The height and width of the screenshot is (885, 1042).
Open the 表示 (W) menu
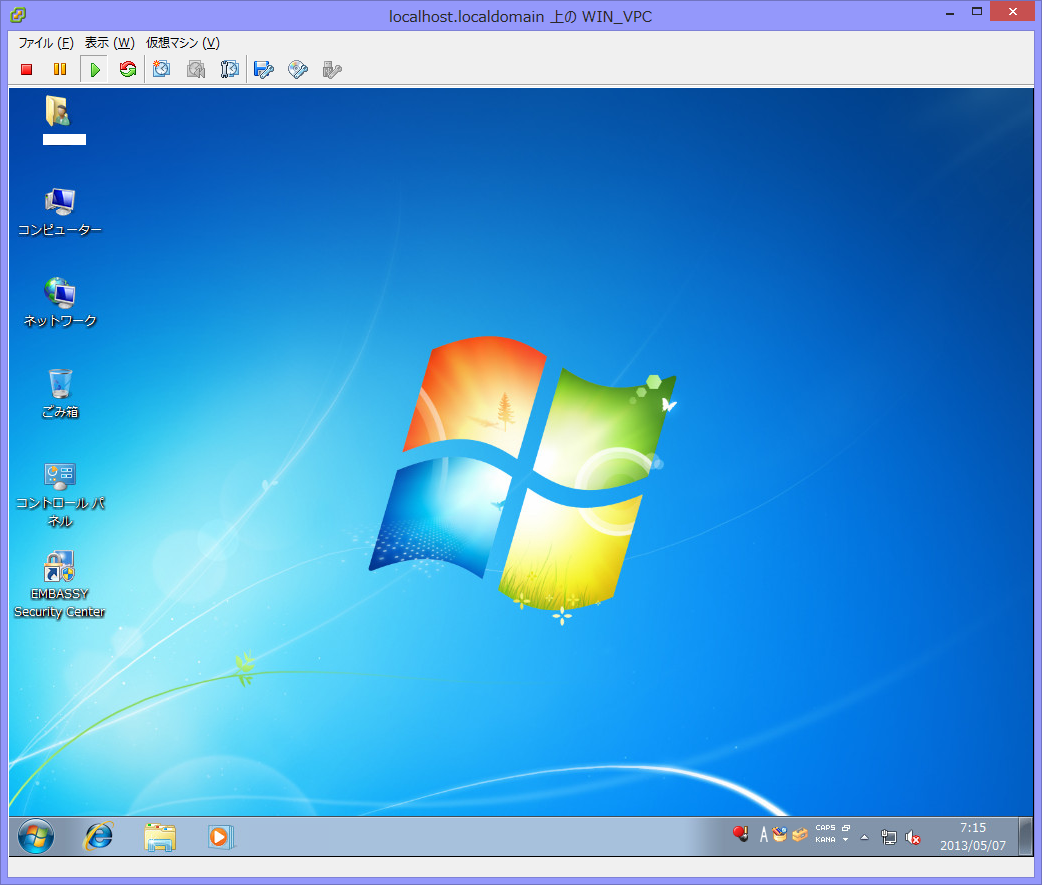(x=110, y=43)
